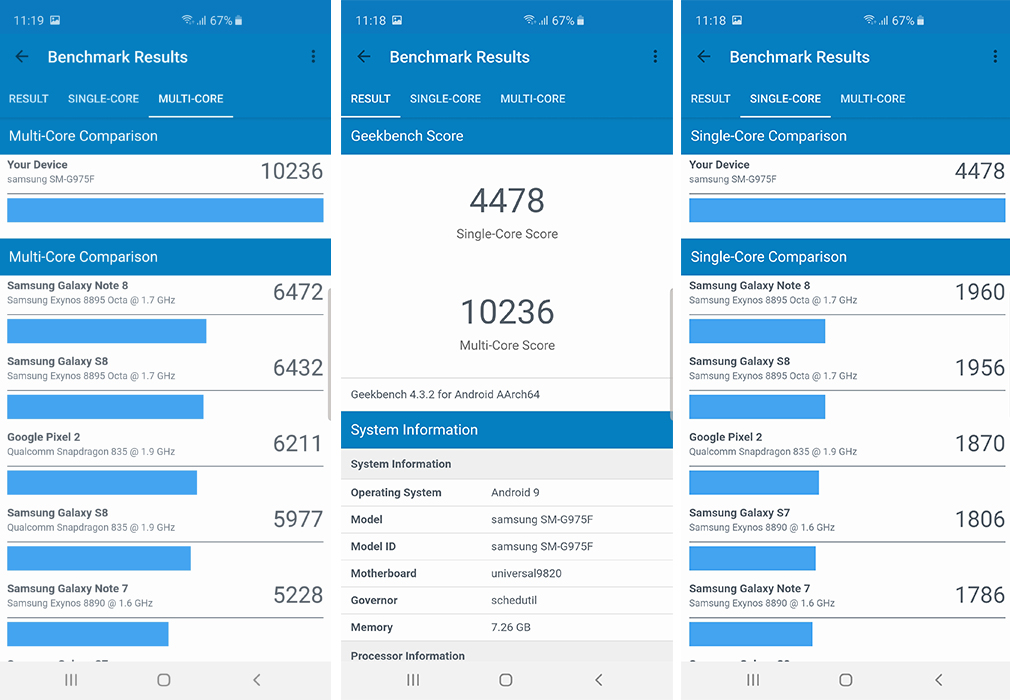
Task: Tap Your Device multi-core score bar 10236
Action: [x=165, y=210]
